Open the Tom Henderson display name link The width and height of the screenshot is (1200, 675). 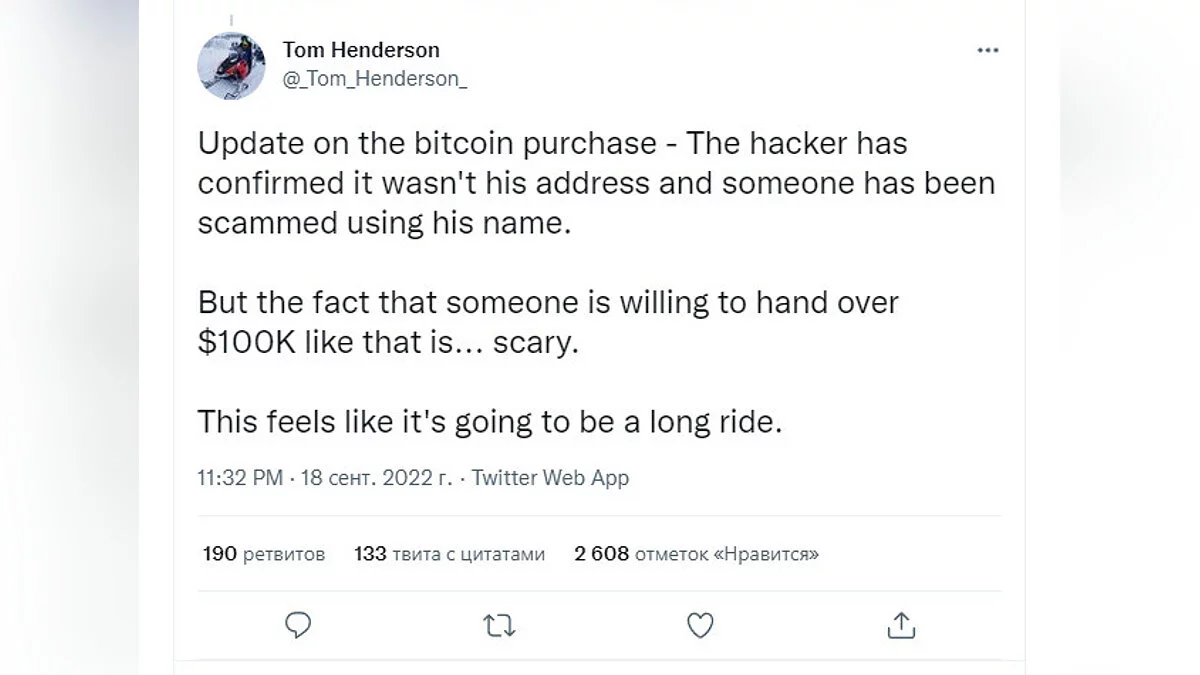(x=361, y=50)
